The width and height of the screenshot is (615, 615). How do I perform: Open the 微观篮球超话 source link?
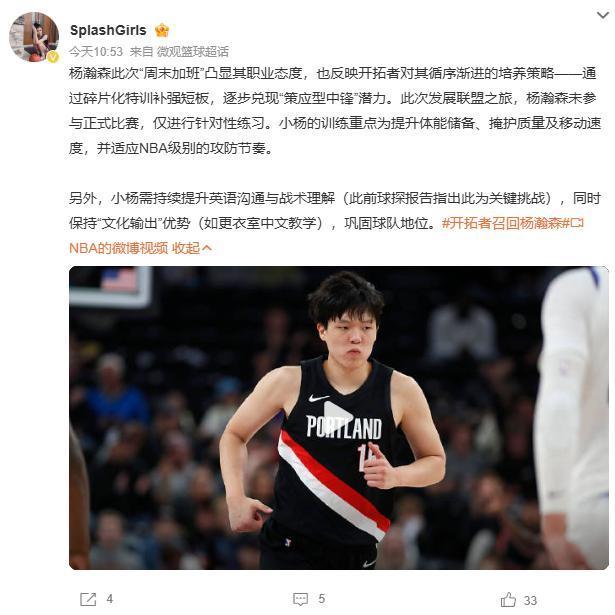(193, 51)
